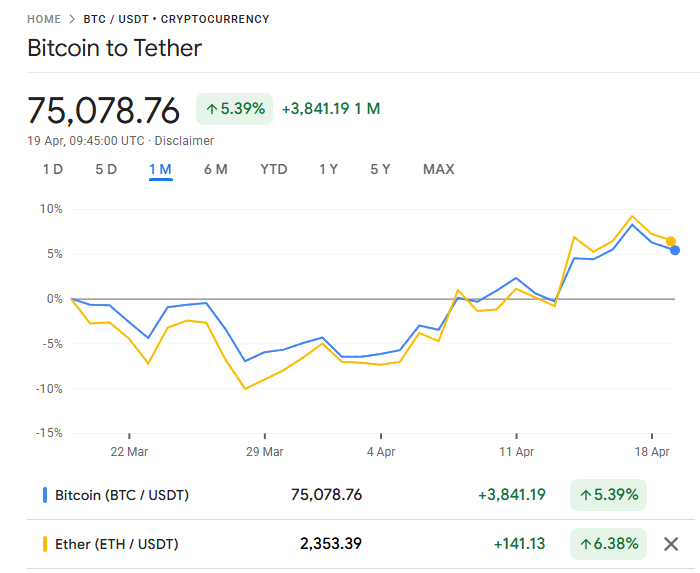Open the Ether (ETH / USDT) row
Image resolution: width=700 pixels, height=573 pixels.
(x=117, y=544)
